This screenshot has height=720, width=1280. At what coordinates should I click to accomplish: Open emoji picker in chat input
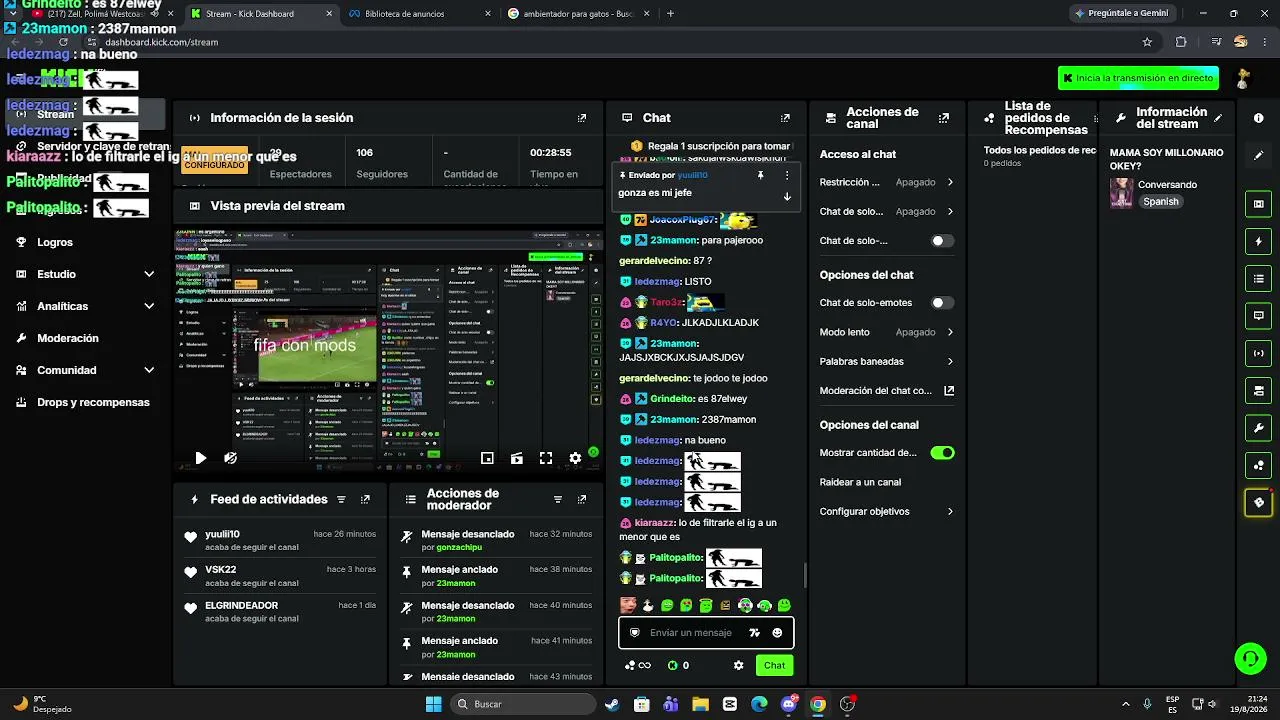tap(777, 633)
